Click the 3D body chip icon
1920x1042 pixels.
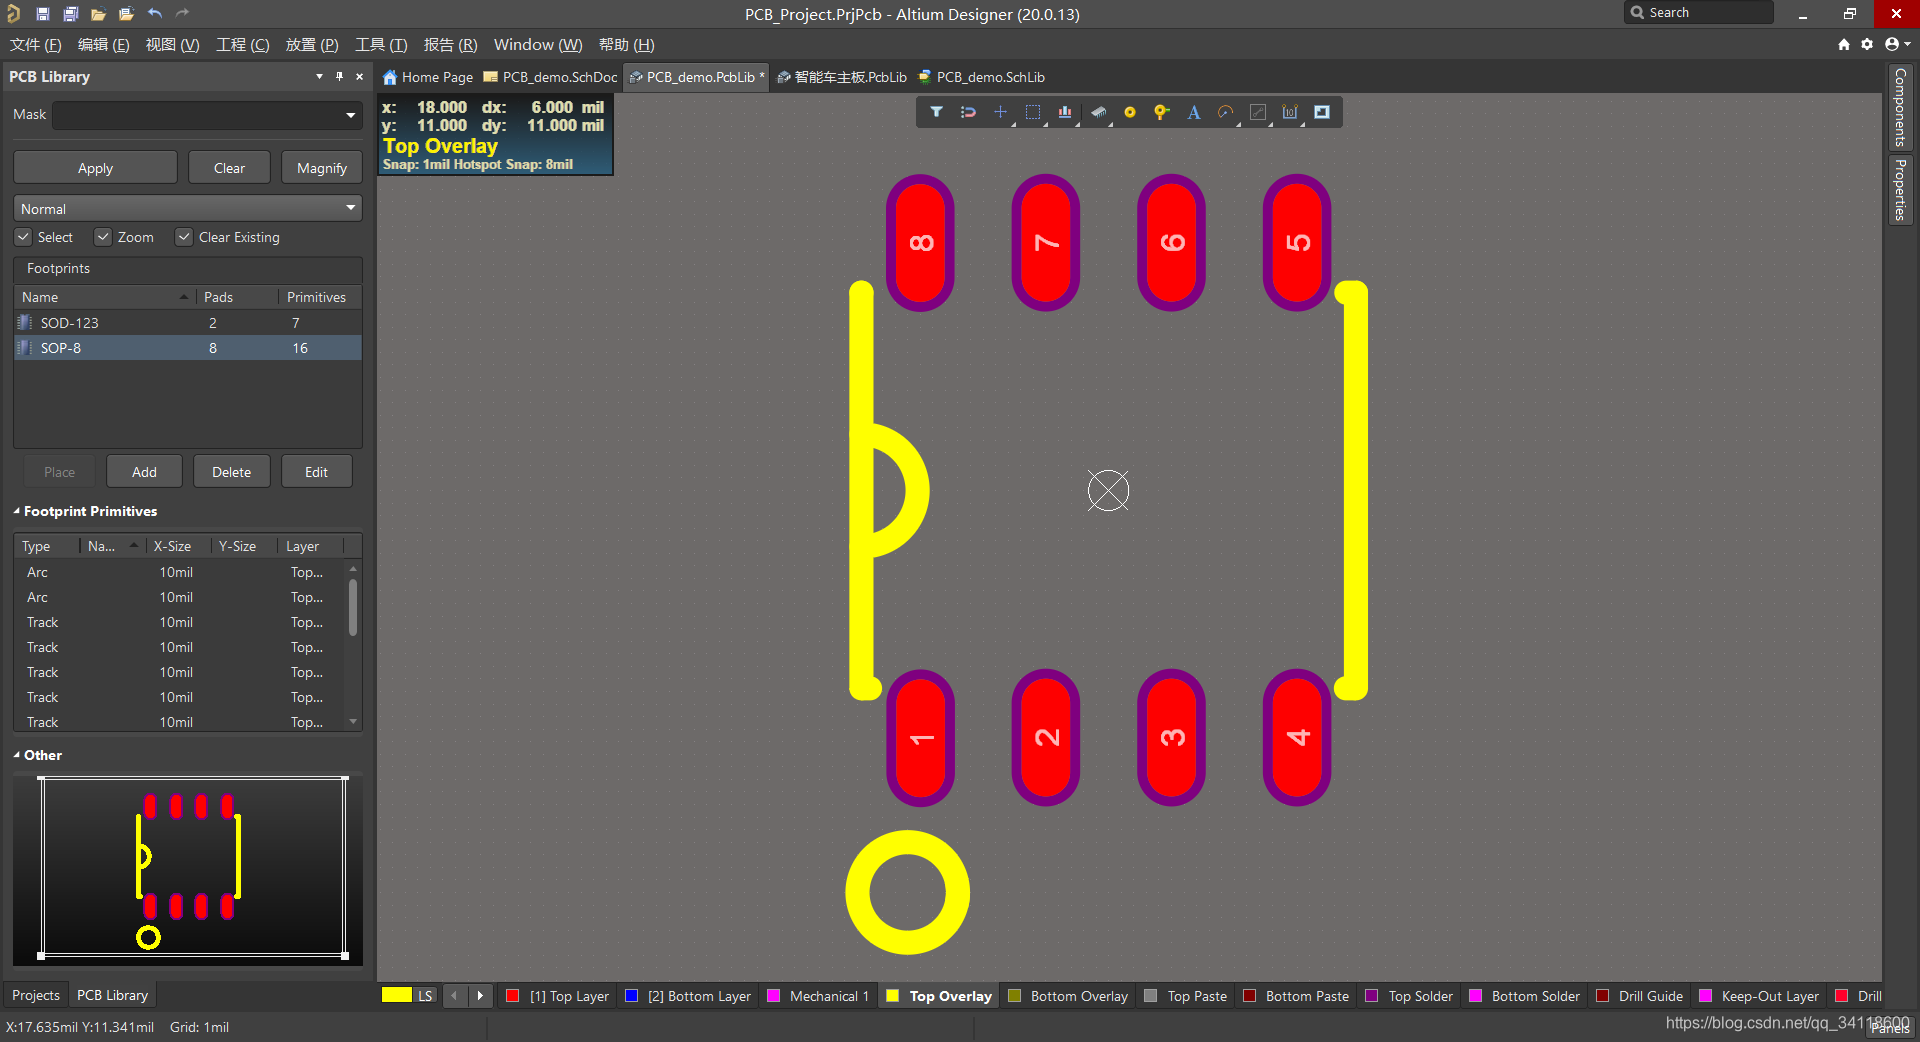point(1098,112)
